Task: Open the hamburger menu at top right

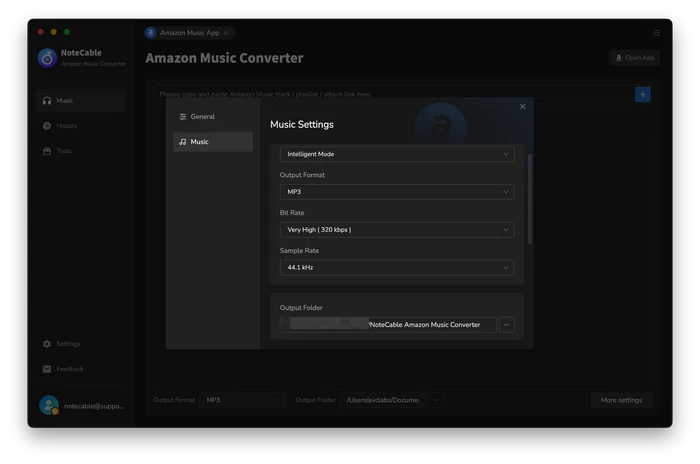Action: (657, 33)
